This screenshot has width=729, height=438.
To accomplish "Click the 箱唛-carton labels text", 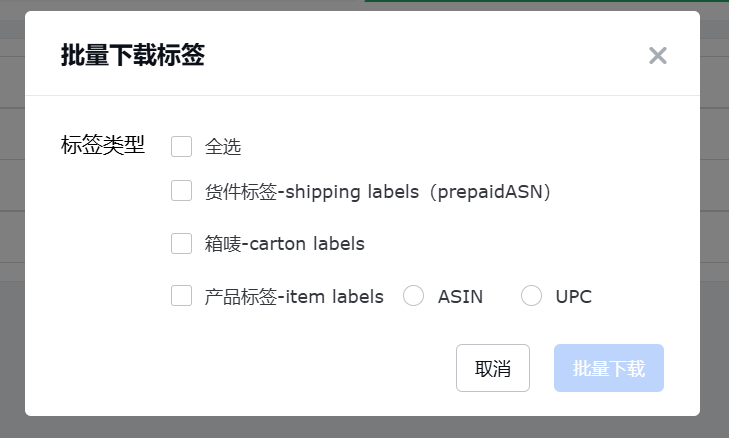I will point(285,243).
